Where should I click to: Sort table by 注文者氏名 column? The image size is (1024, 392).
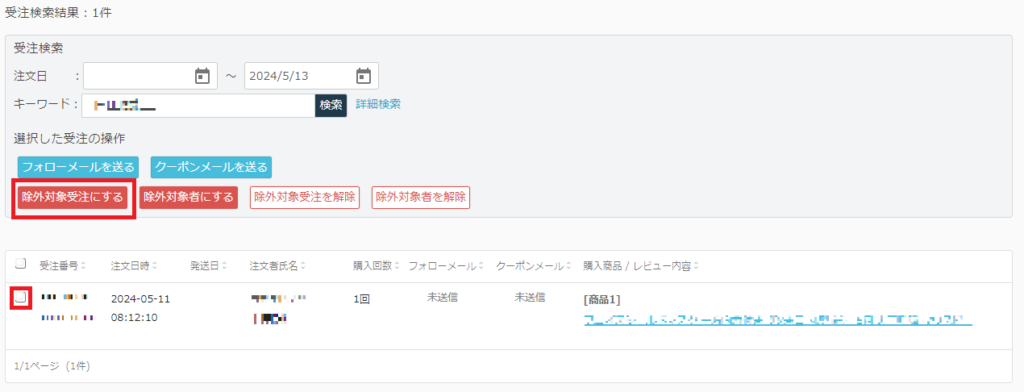point(278,266)
